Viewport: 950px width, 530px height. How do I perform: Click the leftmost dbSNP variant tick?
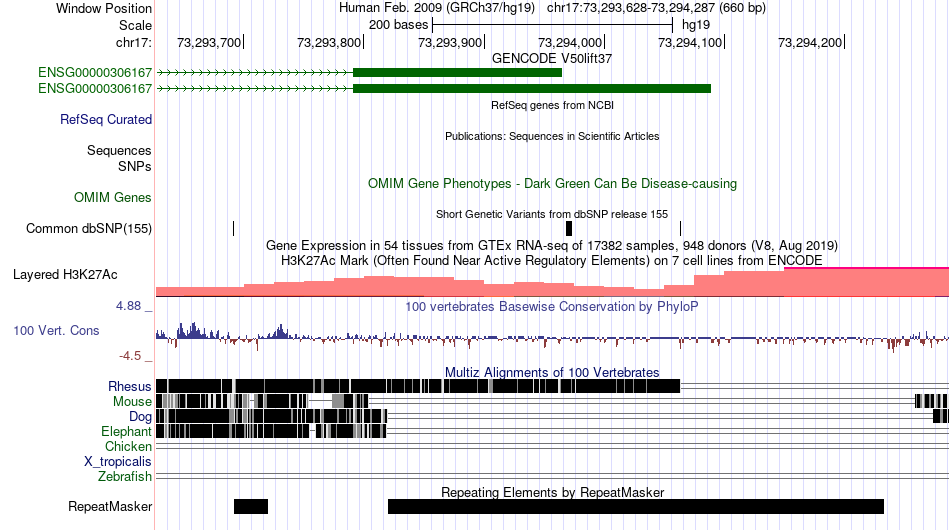pyautogui.click(x=233, y=228)
